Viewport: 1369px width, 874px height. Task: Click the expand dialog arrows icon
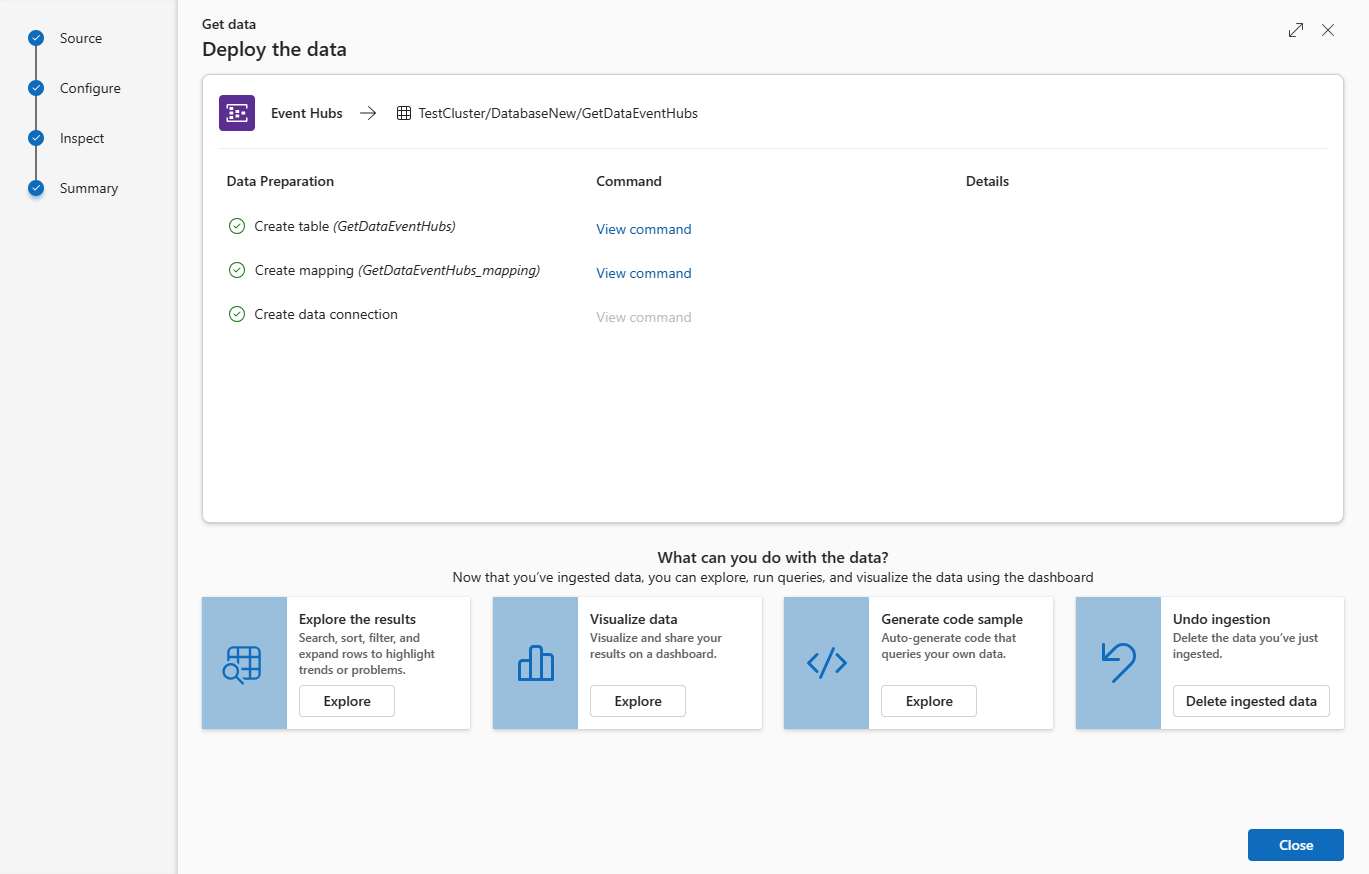coord(1296,31)
